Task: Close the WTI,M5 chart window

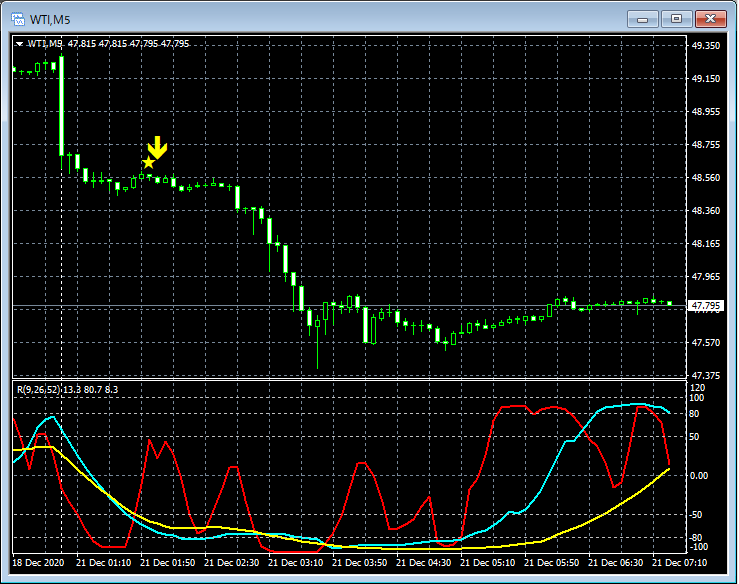Action: pyautogui.click(x=711, y=18)
